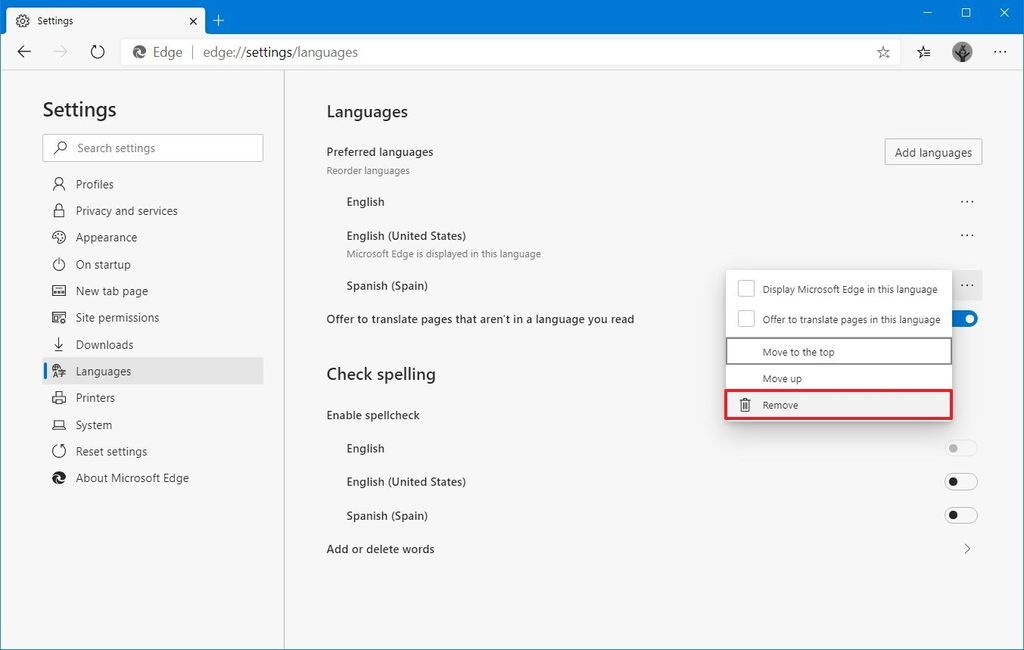The height and width of the screenshot is (650, 1024).
Task: Open the Spanish language options menu
Action: [x=967, y=285]
